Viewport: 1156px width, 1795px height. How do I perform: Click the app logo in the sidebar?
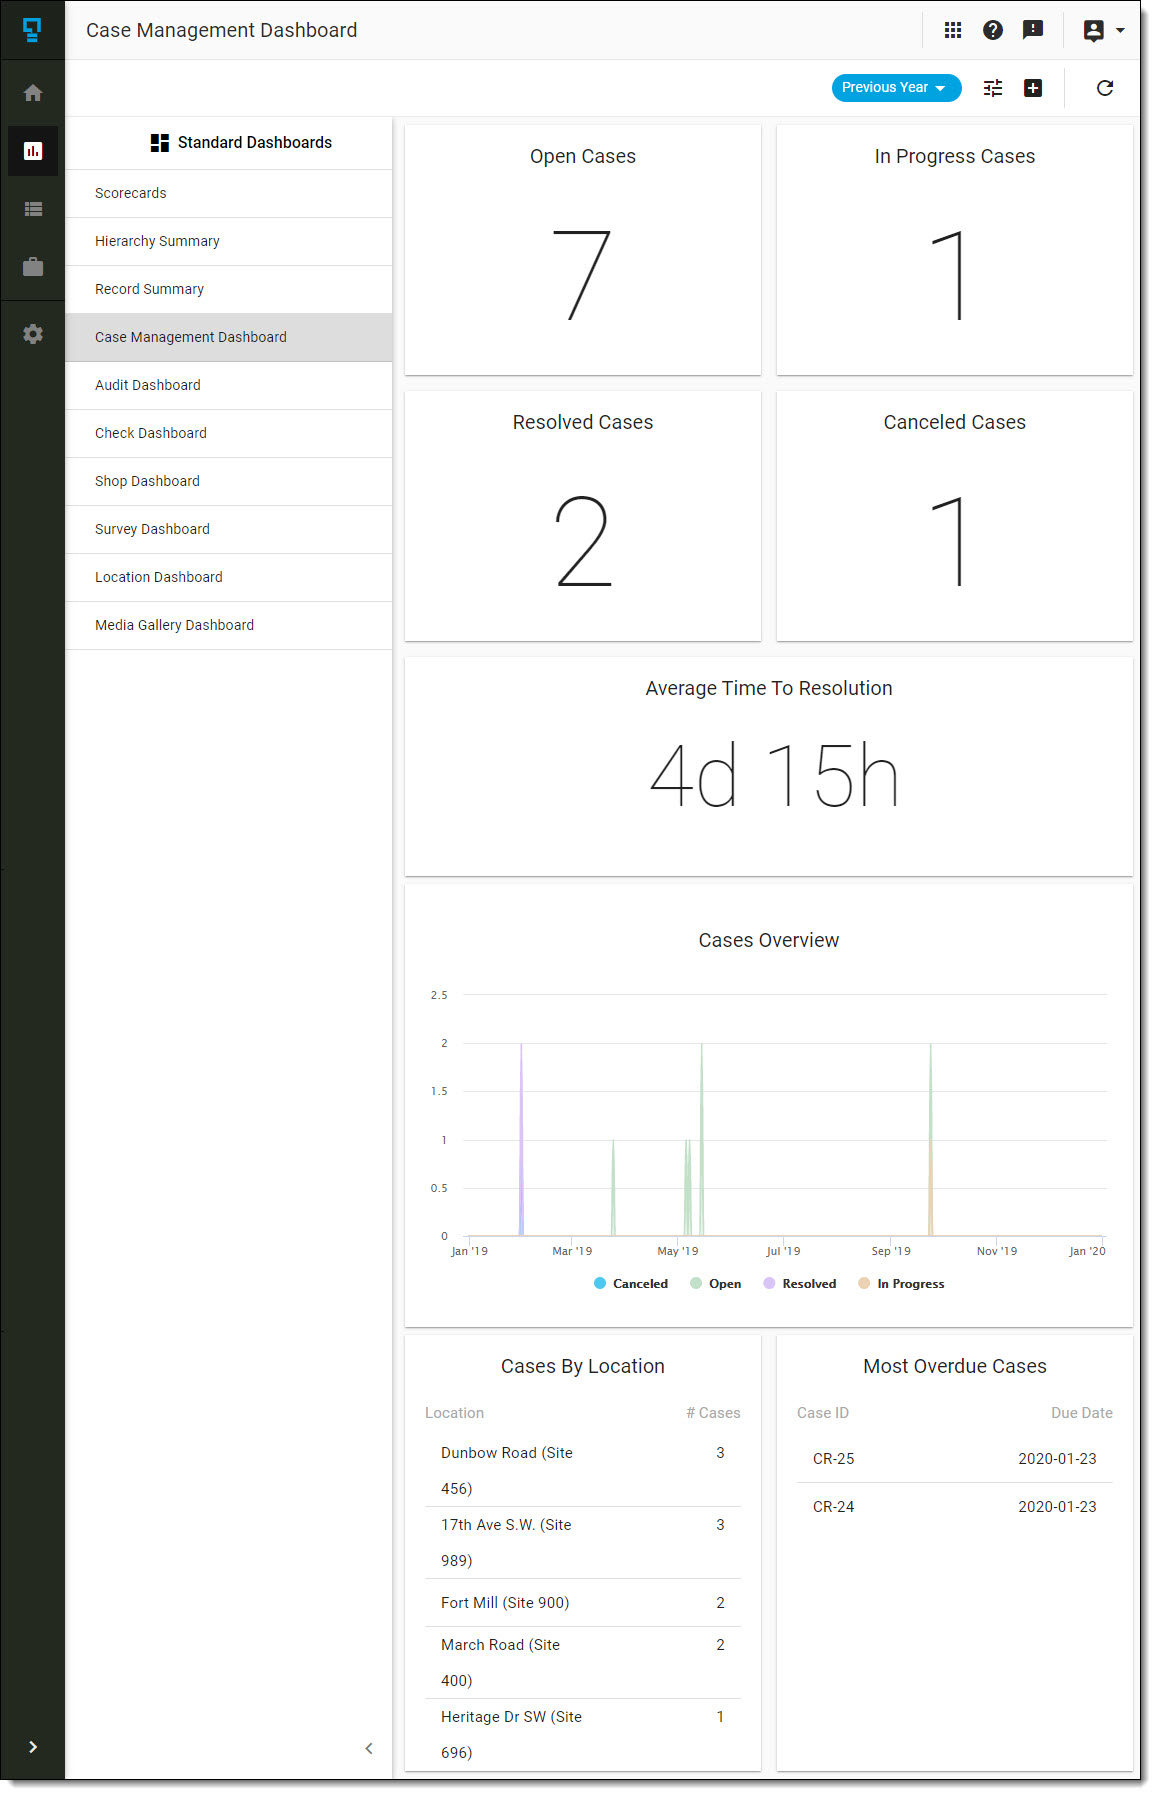[x=32, y=30]
